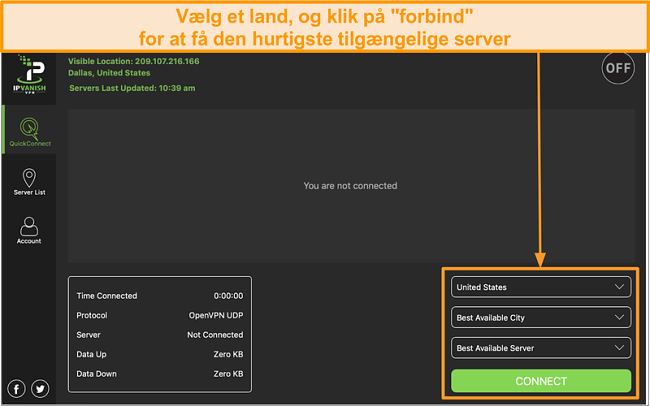Screen dimensions: 650x406
Task: Click the Time Connected value 0:00:00
Action: pos(228,296)
